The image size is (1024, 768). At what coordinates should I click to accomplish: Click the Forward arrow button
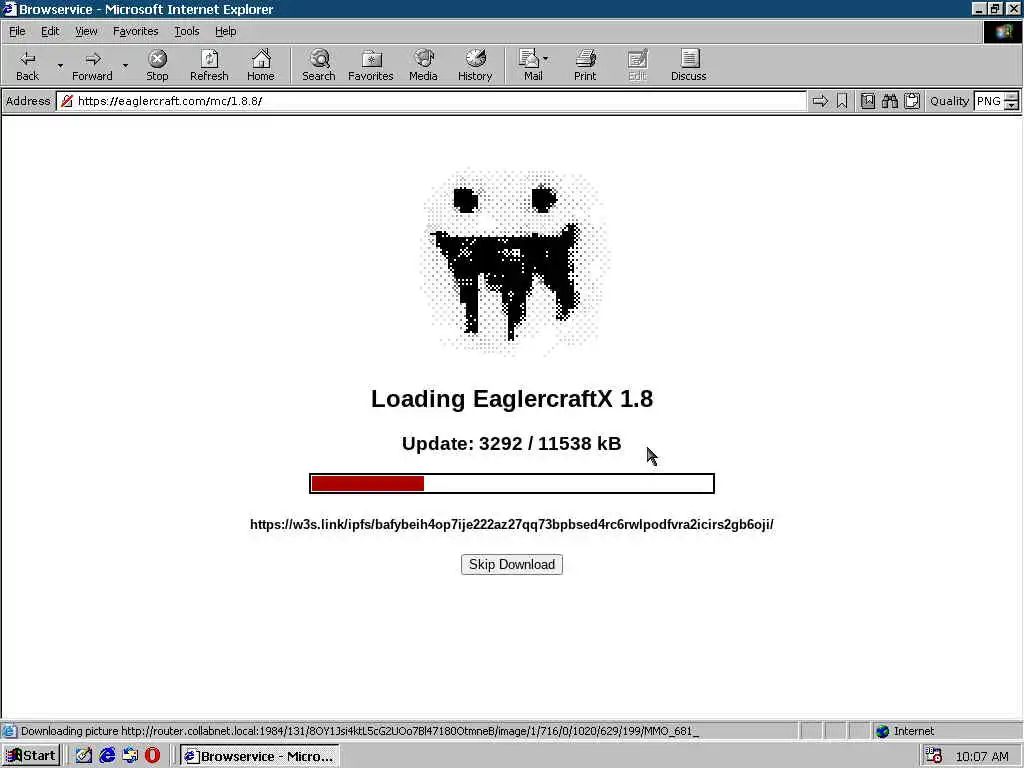[92, 65]
